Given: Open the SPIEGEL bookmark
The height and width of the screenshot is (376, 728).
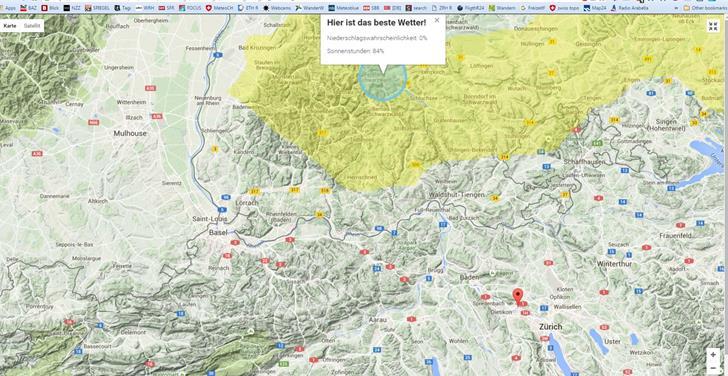Looking at the screenshot, I should tap(97, 8).
